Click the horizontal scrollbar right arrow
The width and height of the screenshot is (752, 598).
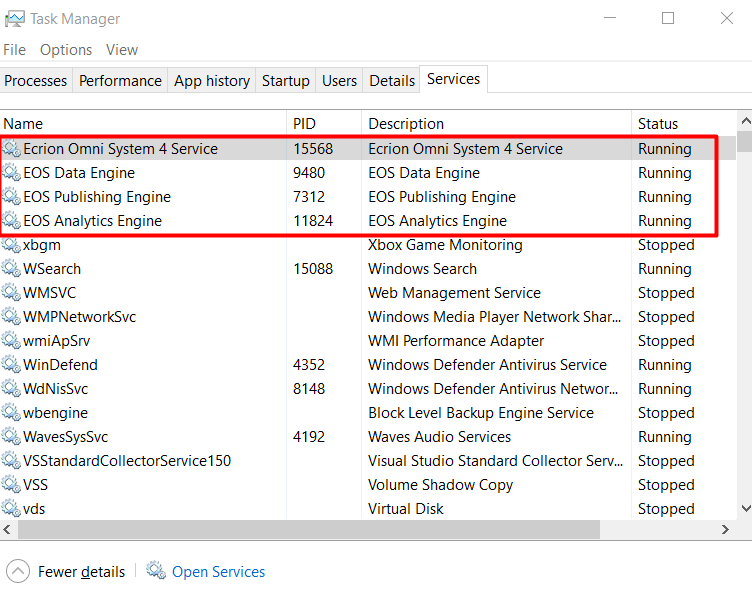[x=725, y=529]
